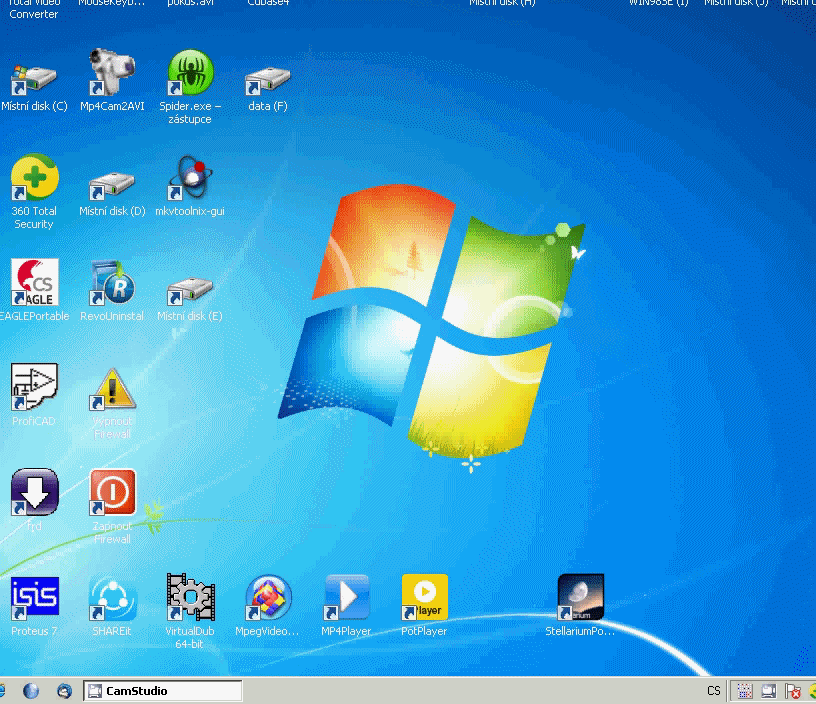The image size is (816, 704).
Task: Select the Zapnout Firewall red icon
Action: [x=112, y=492]
